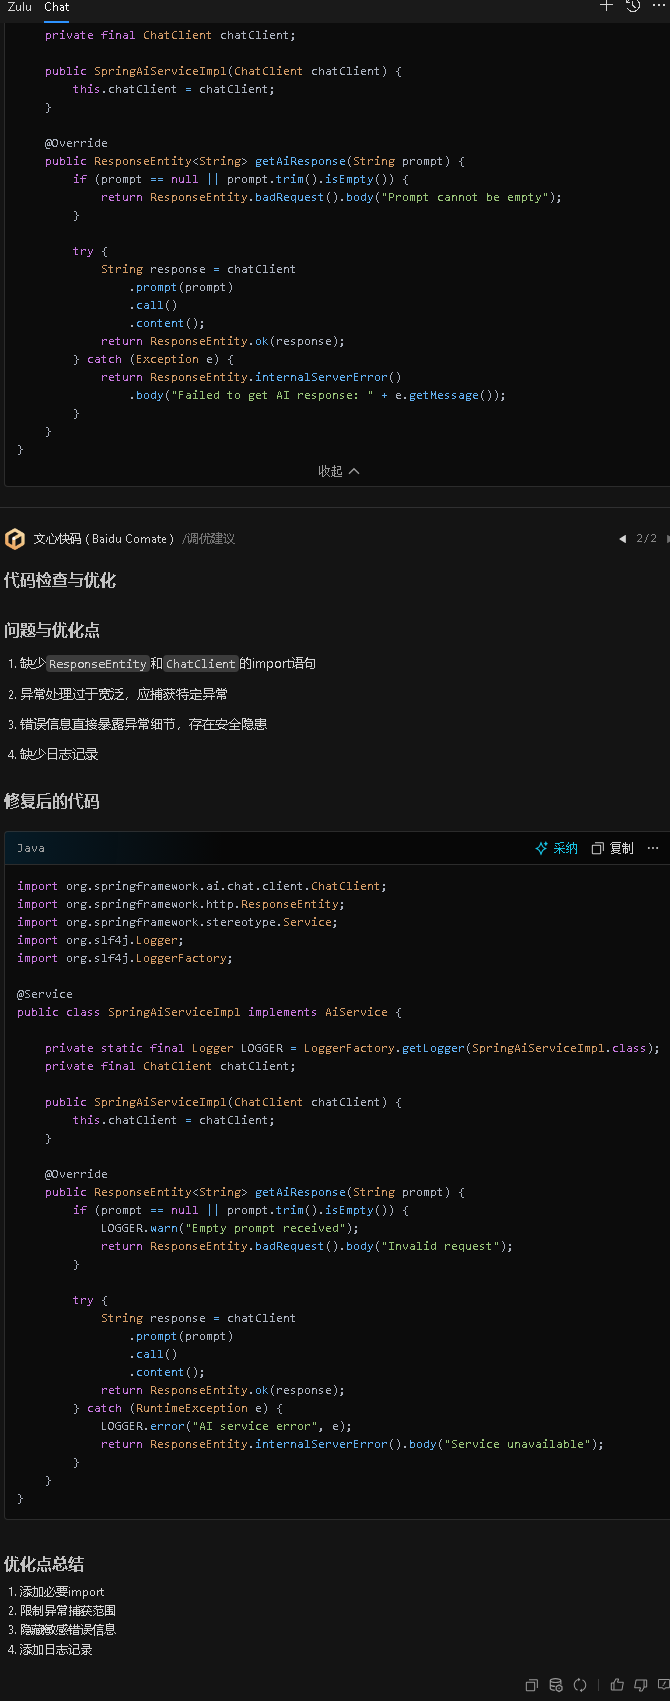This screenshot has width=670, height=1701.
Task: Copy the Java code with 复制 button
Action: (612, 848)
